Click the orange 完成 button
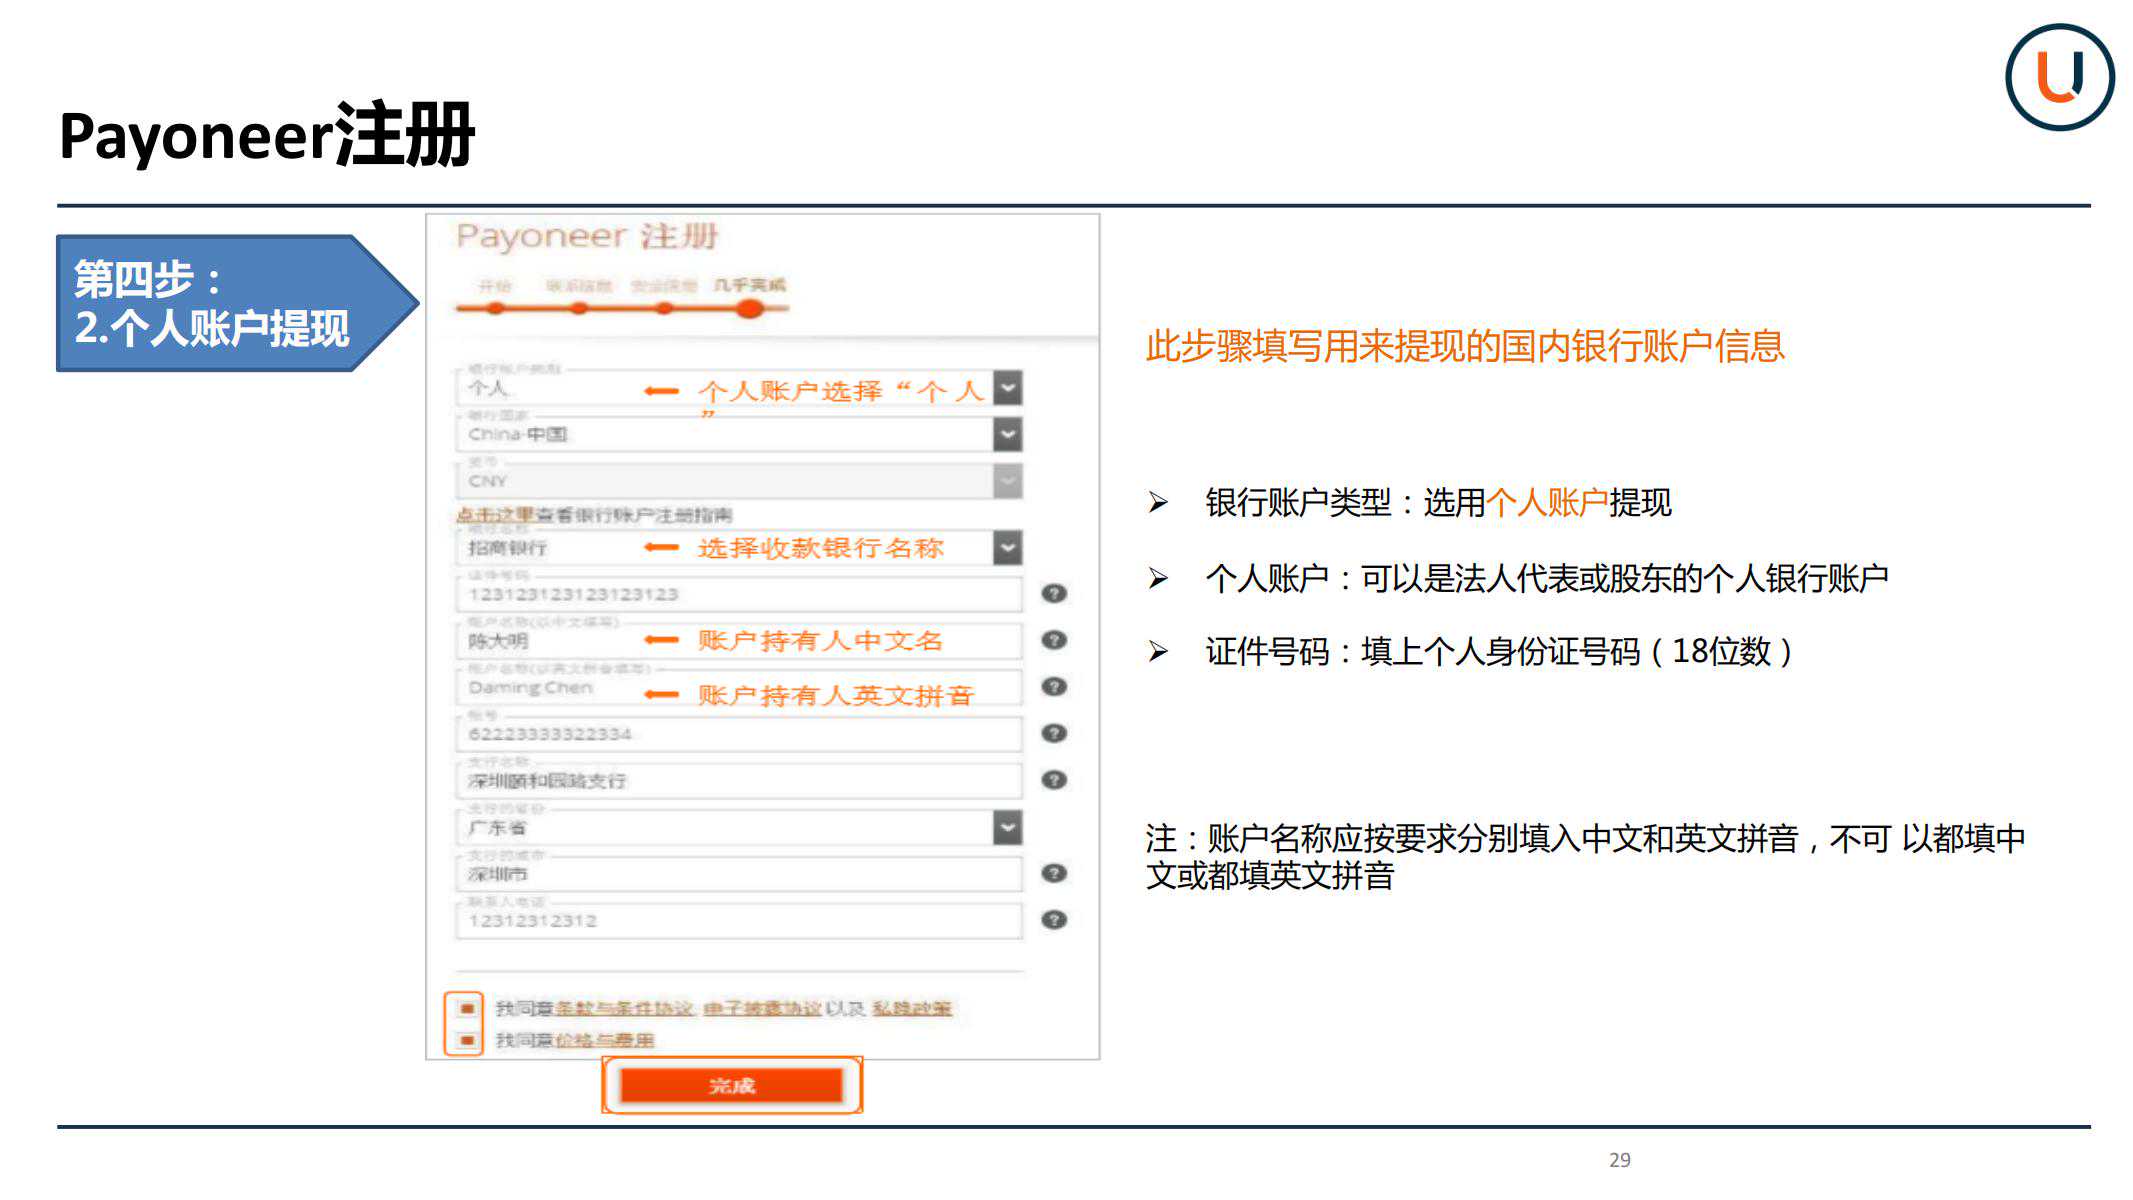 [x=732, y=1085]
